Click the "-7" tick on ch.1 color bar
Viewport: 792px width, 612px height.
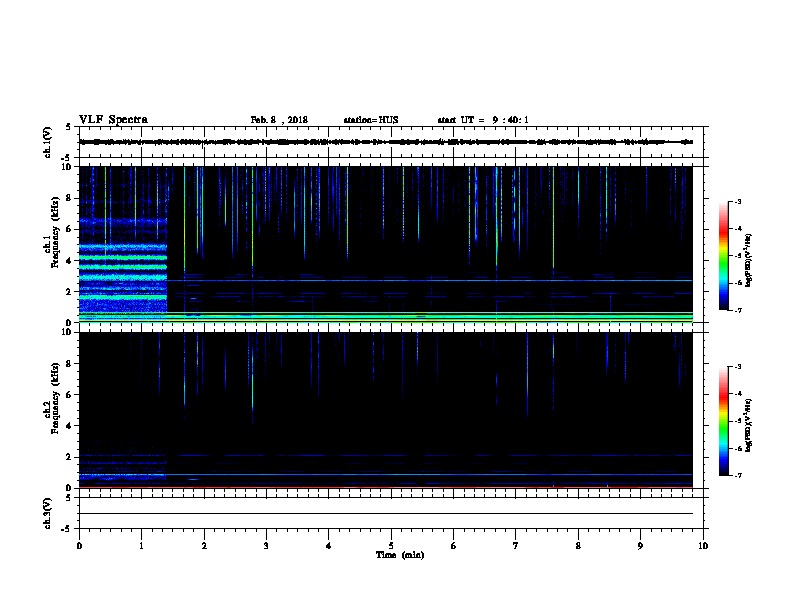[x=738, y=310]
